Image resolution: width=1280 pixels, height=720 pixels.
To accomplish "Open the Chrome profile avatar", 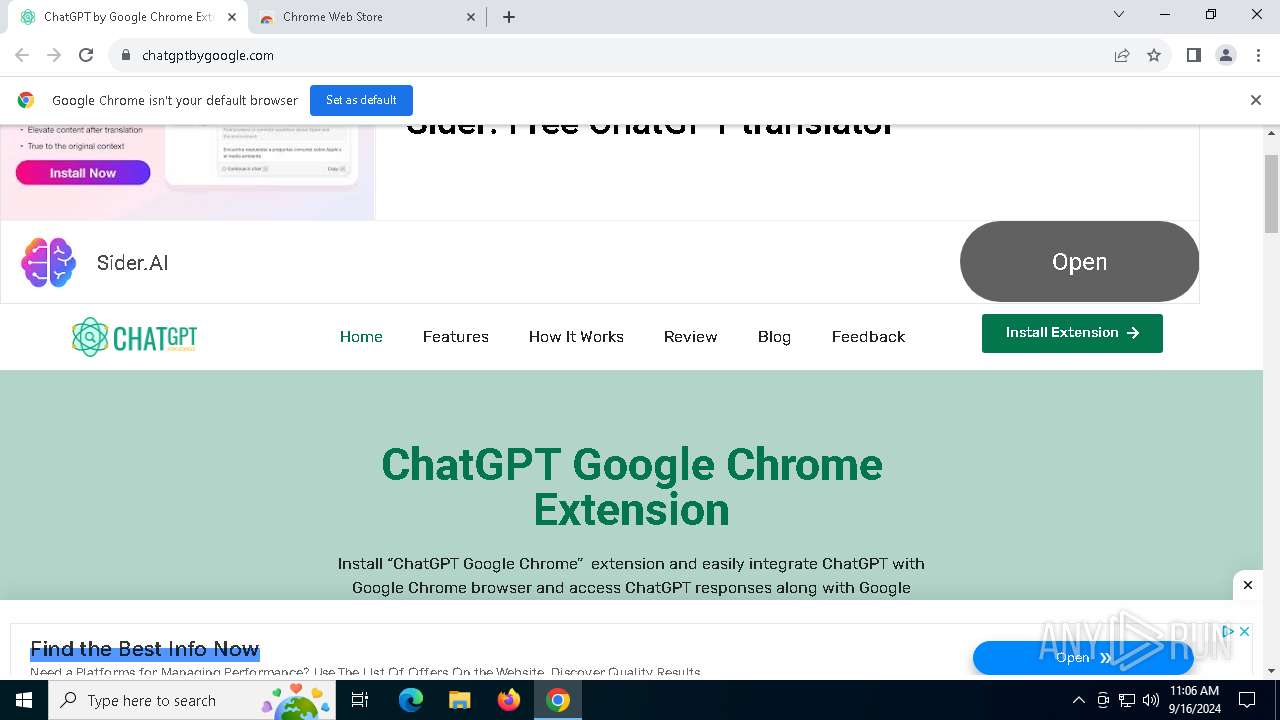I will point(1226,55).
